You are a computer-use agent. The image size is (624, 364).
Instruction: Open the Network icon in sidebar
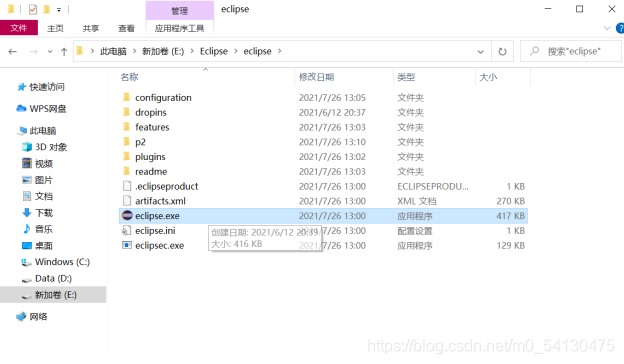[21, 317]
